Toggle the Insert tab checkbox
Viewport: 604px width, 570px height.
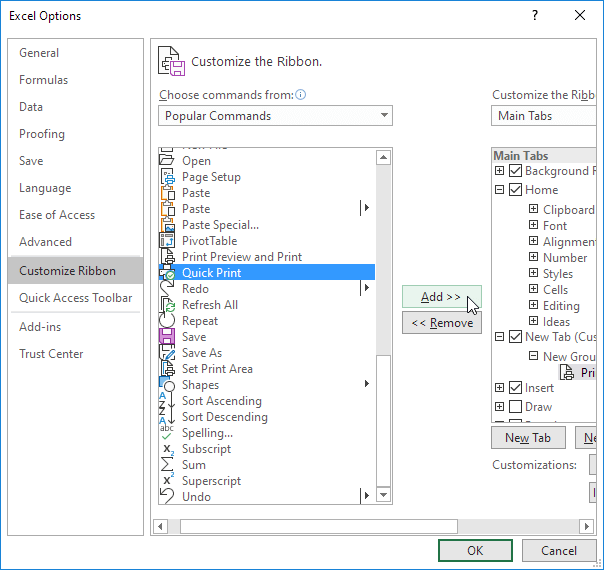click(515, 388)
